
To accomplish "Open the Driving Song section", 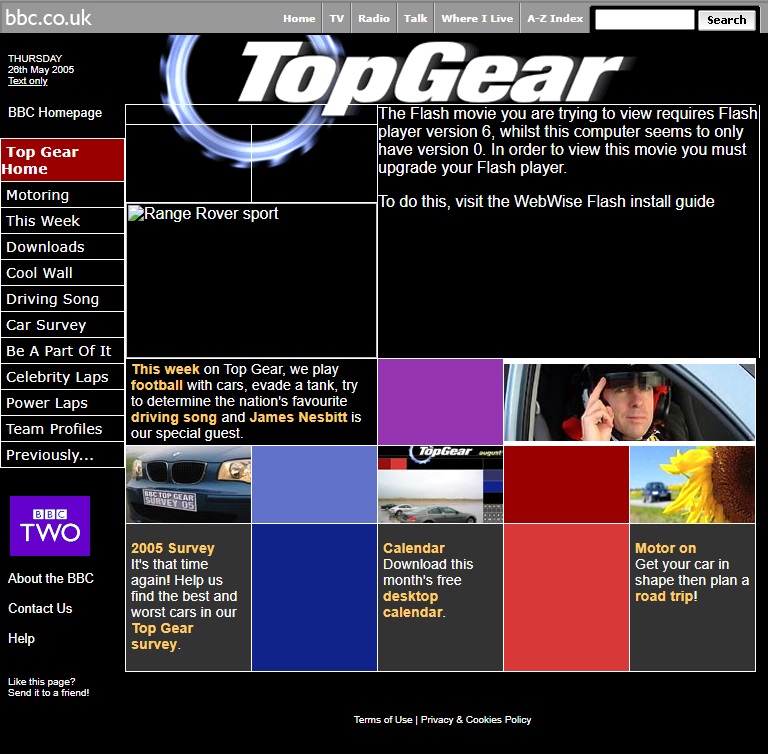I will [62, 299].
